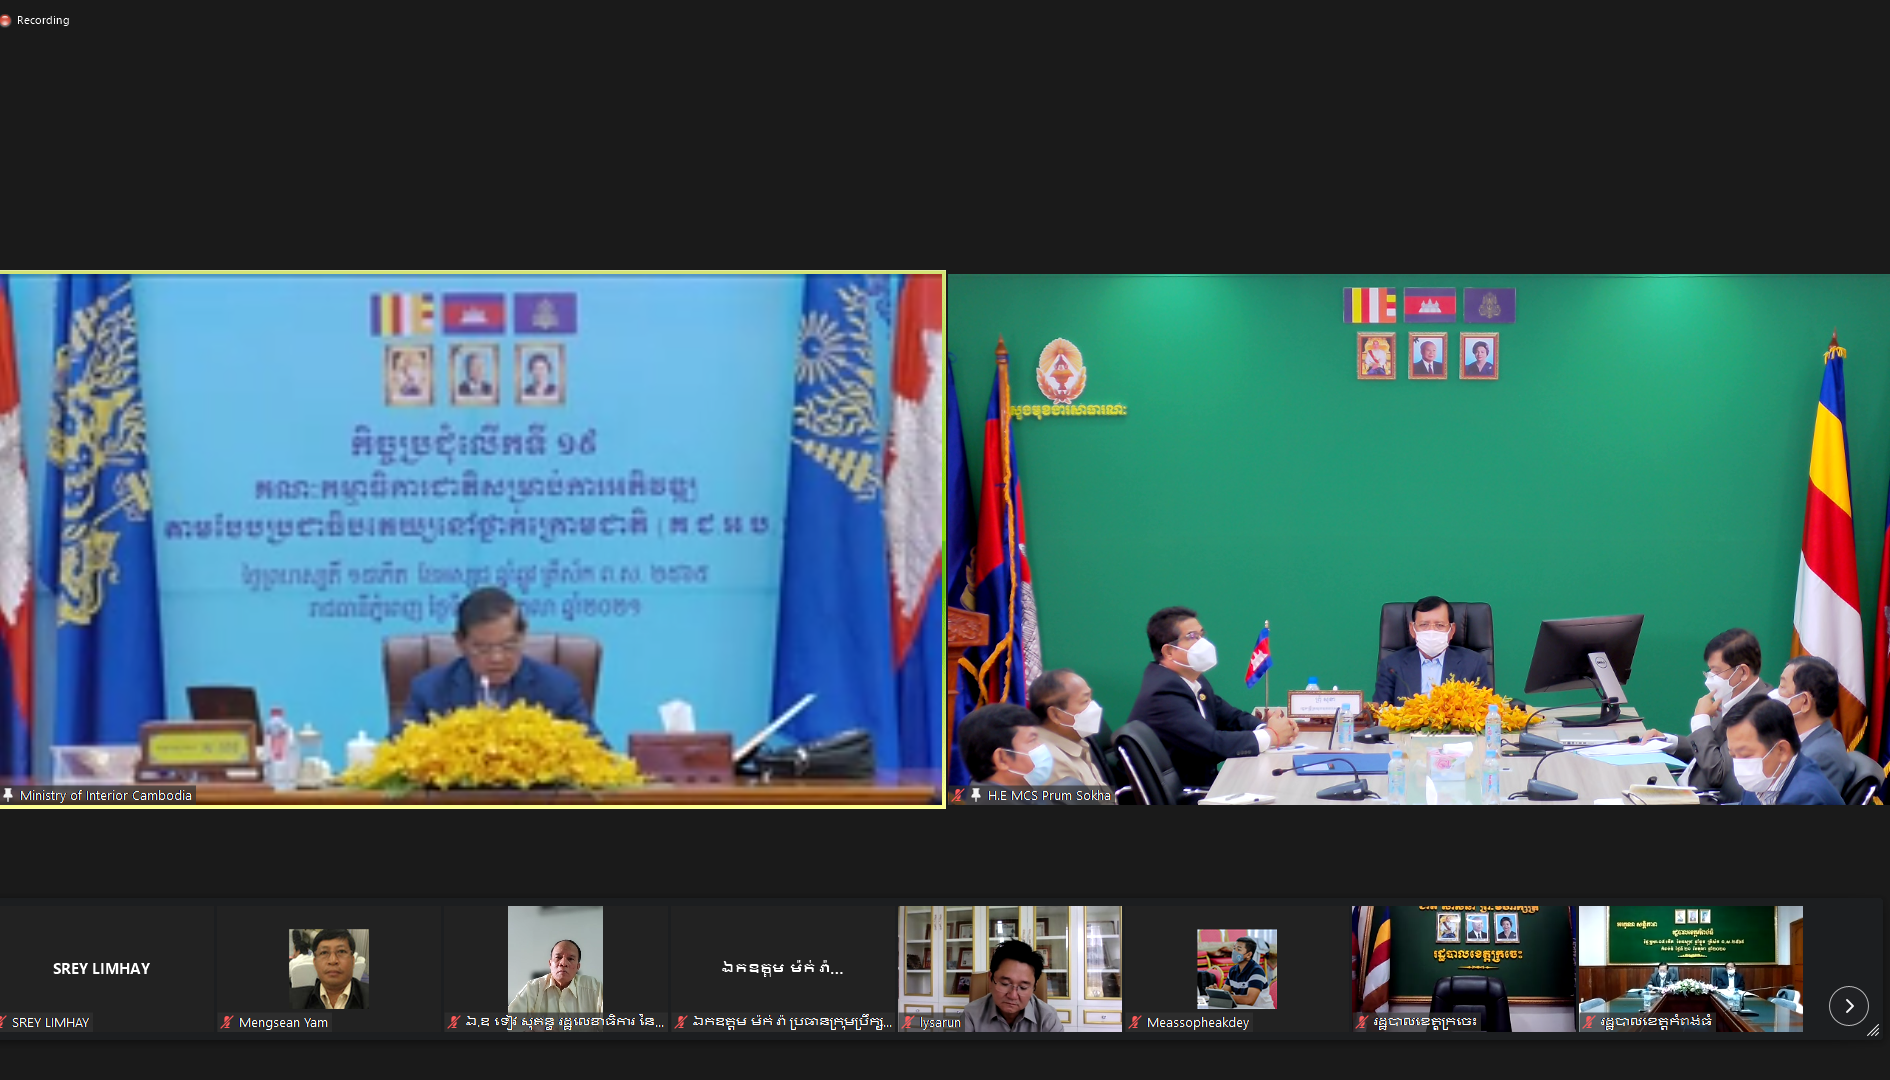Select Mengsean Yam's profile photo tile

tap(328, 968)
